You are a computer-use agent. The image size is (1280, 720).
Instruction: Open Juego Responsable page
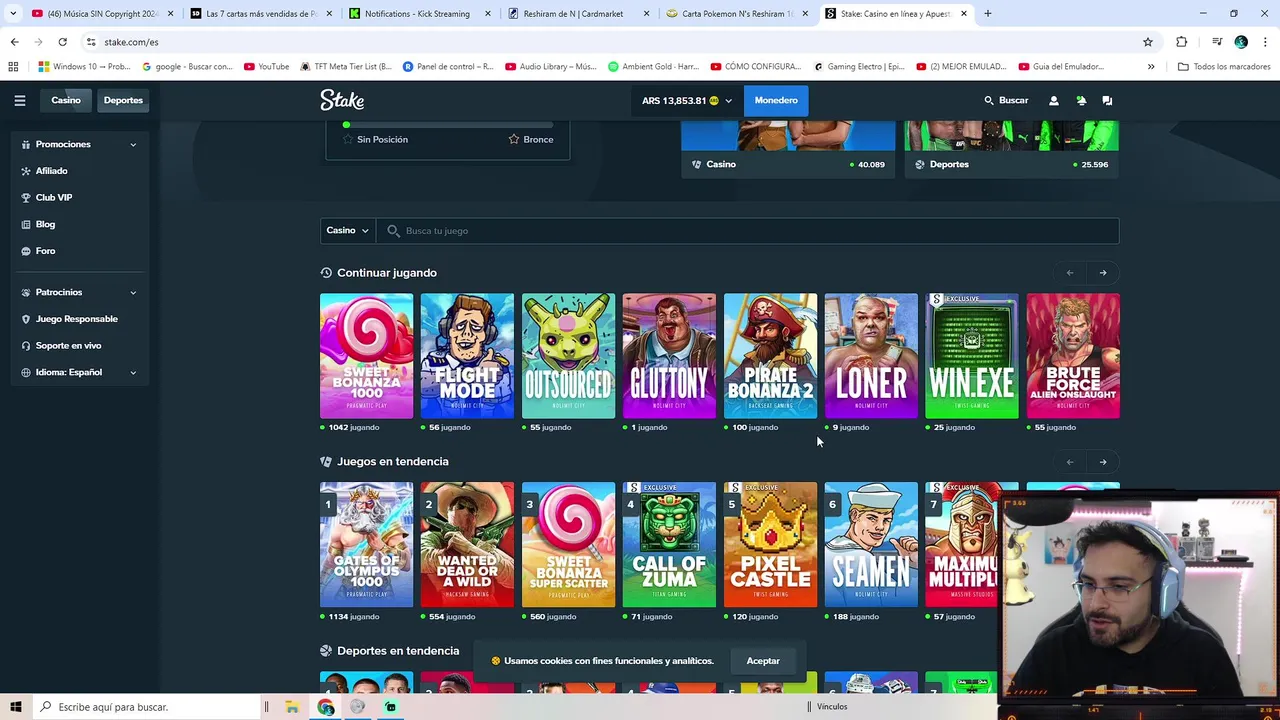pos(76,319)
